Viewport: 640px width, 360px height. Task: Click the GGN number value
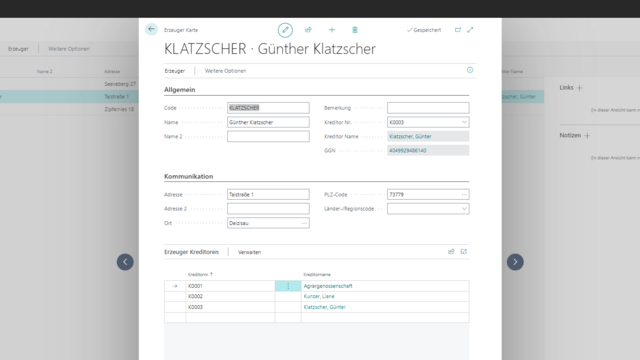pyautogui.click(x=407, y=151)
